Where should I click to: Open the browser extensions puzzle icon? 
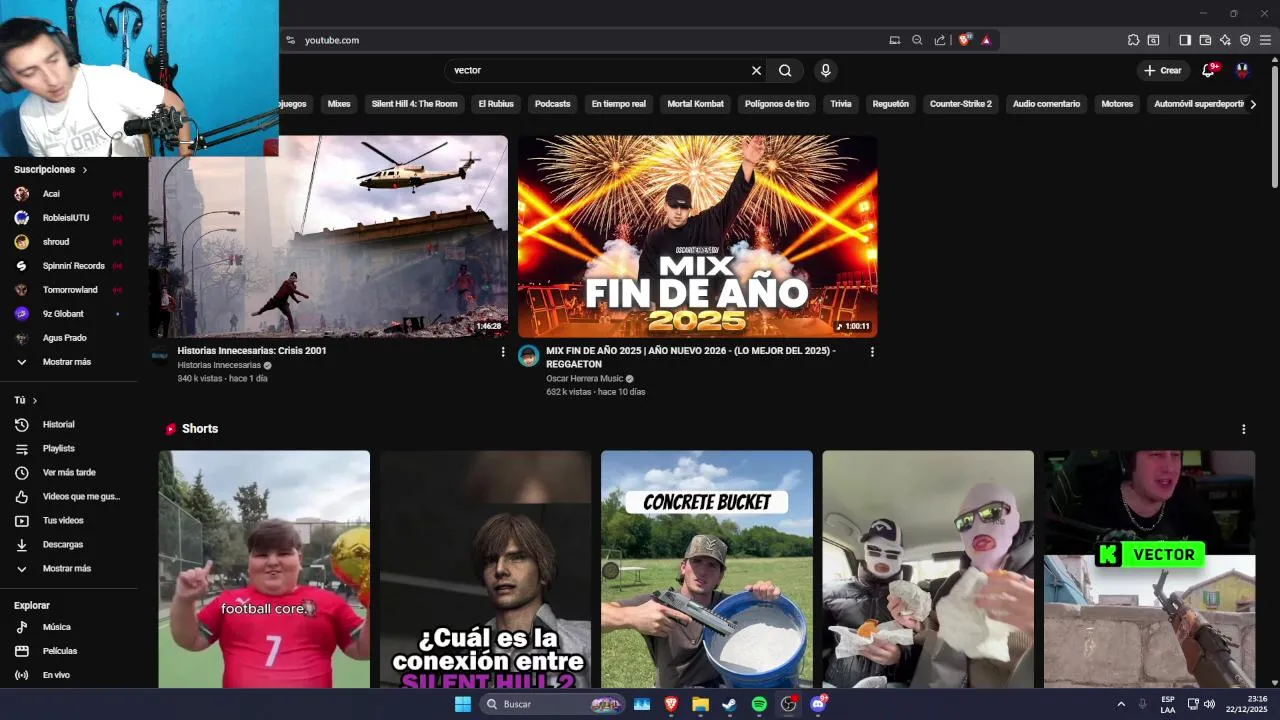point(1133,40)
